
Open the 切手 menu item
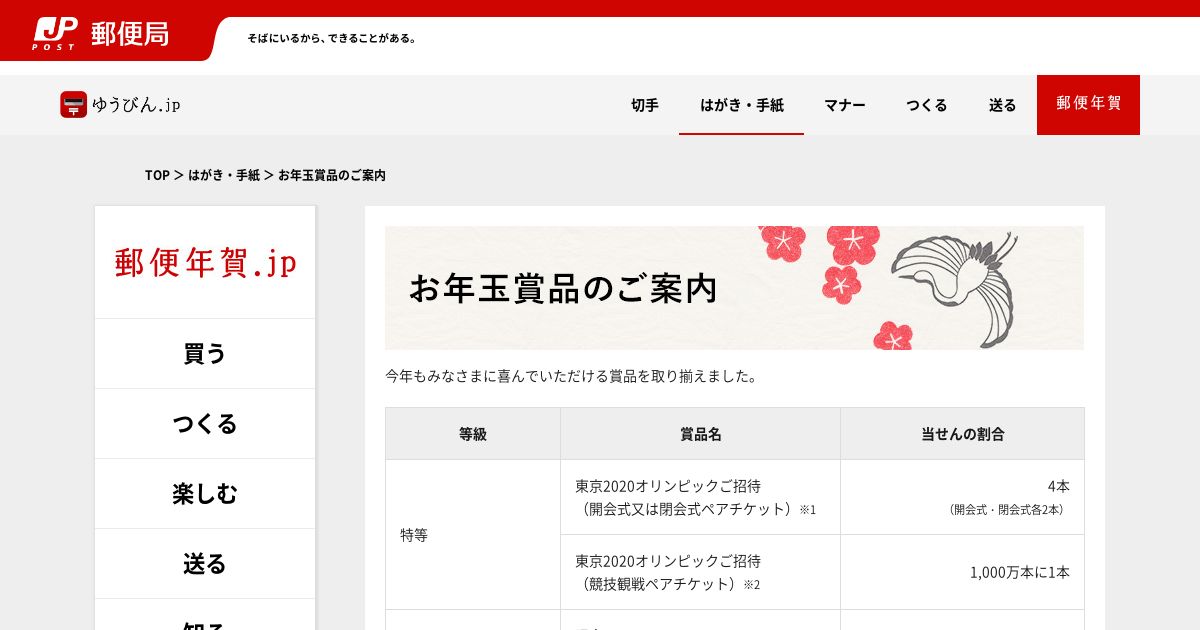coord(645,105)
